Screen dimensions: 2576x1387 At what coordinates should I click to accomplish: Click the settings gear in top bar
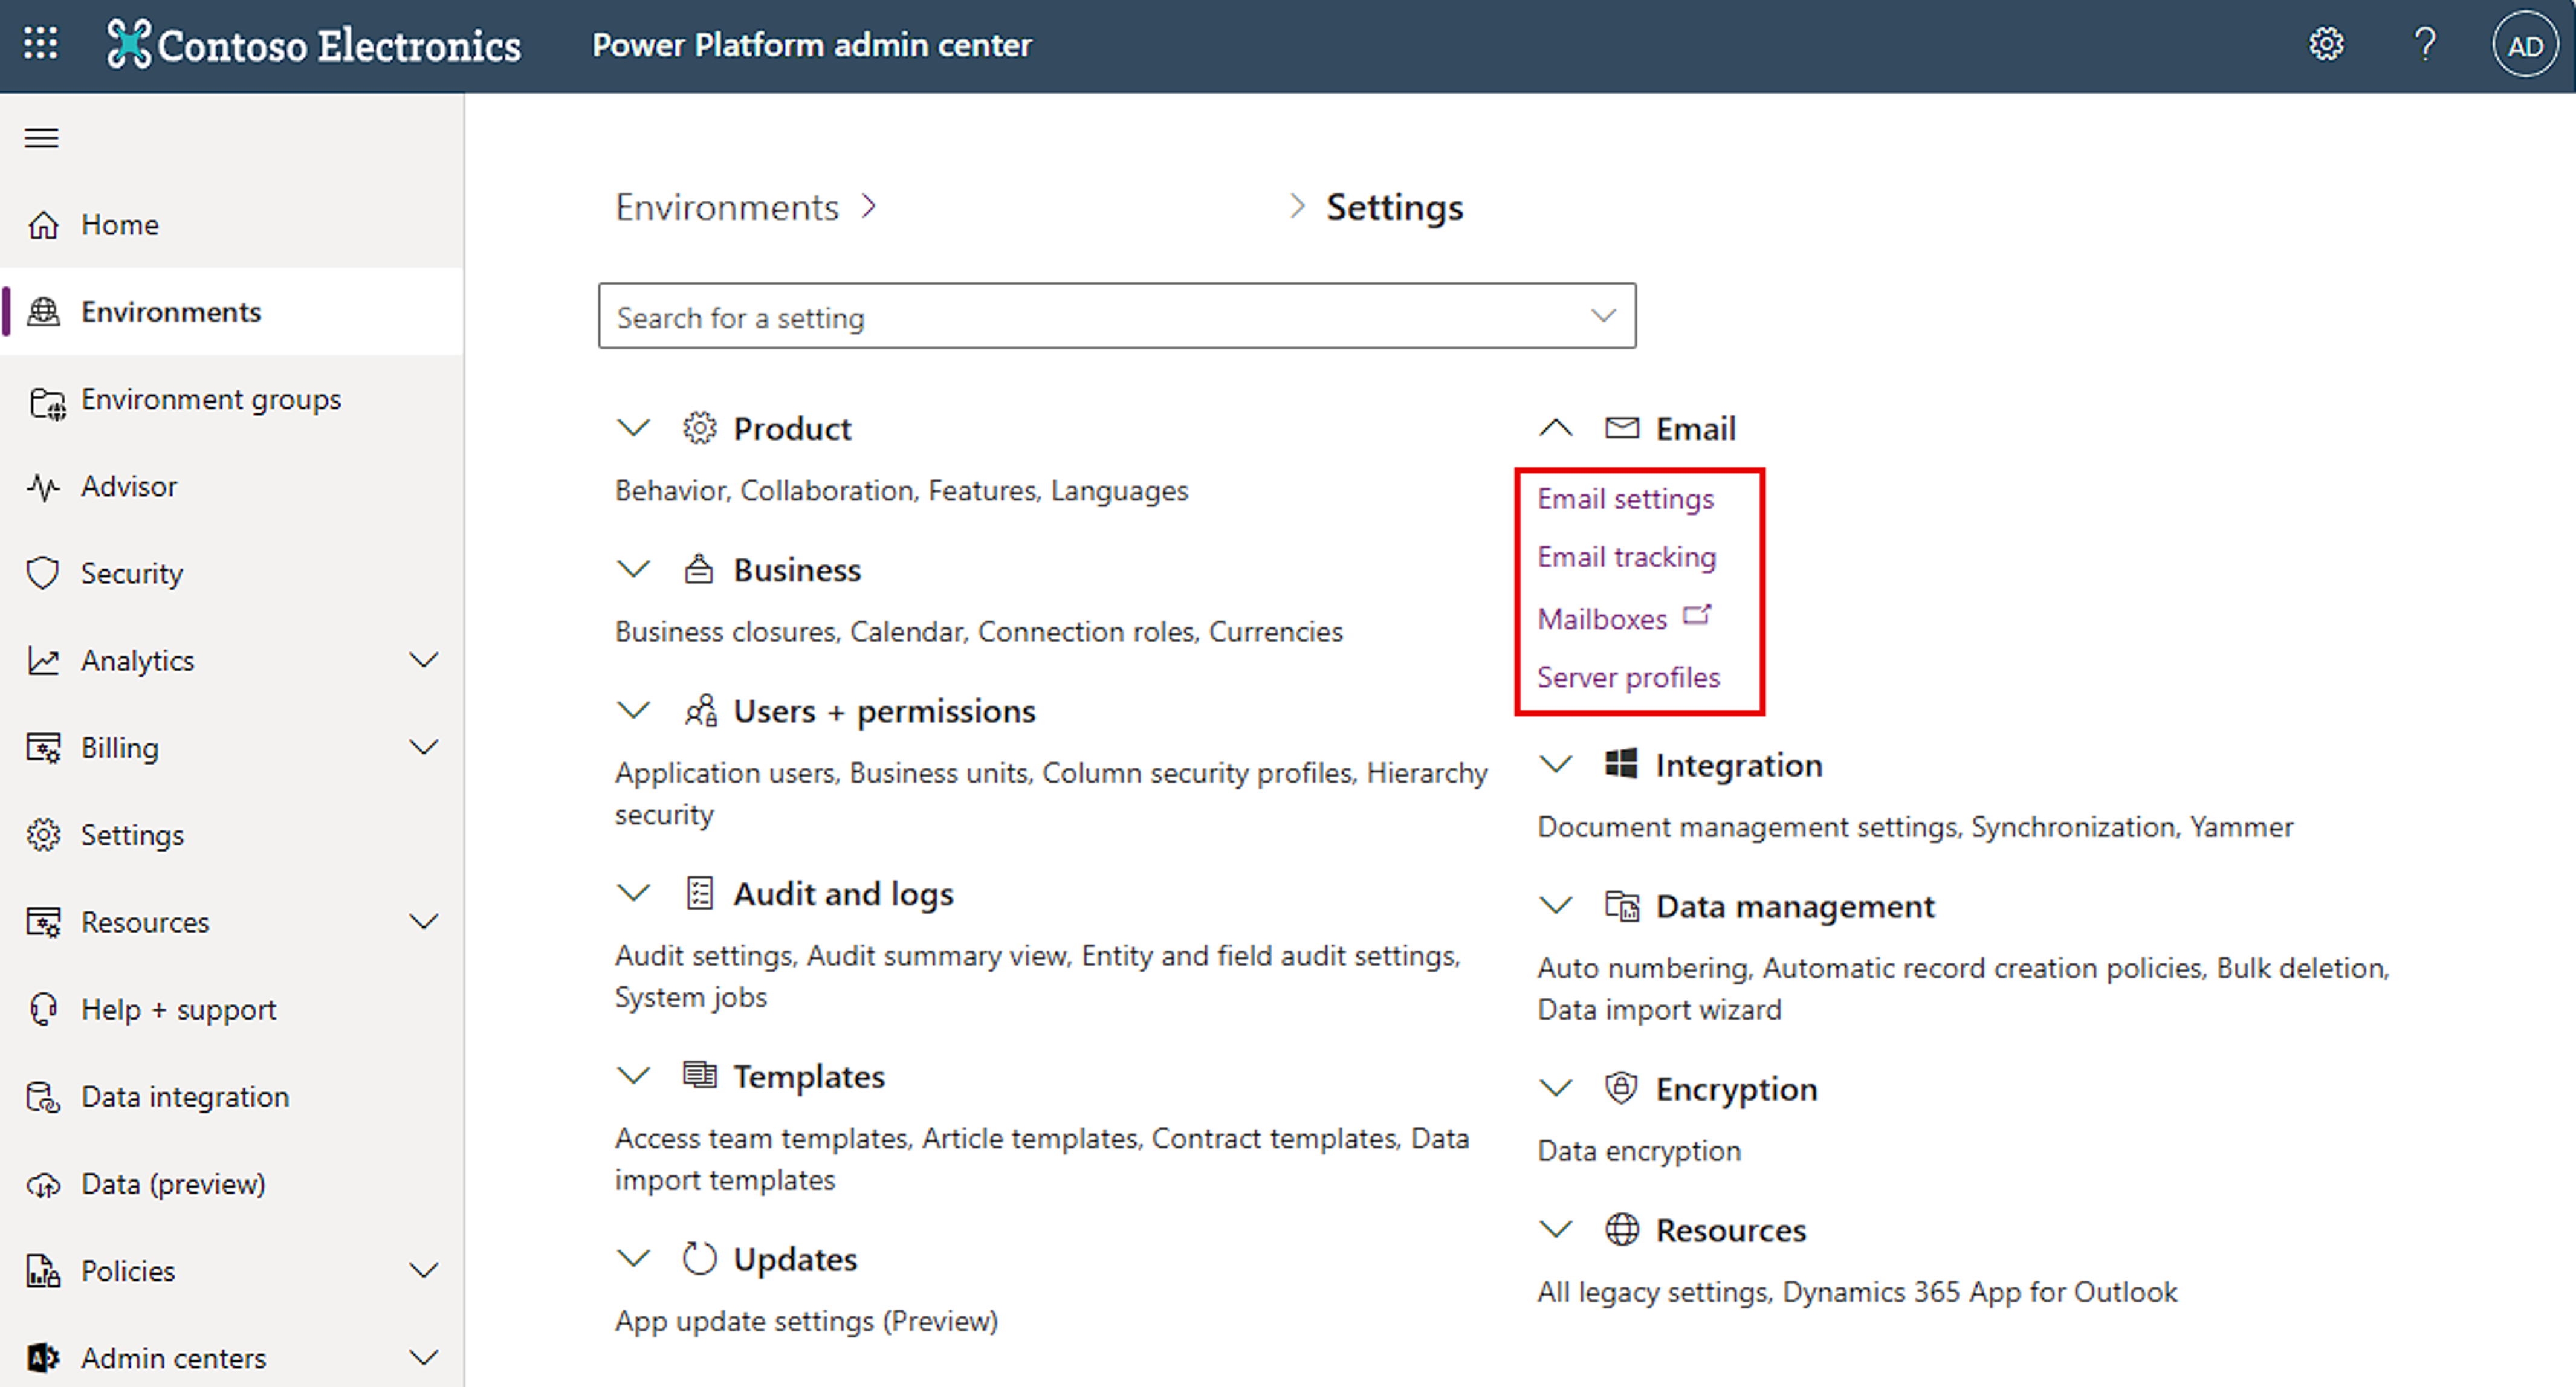click(2326, 44)
